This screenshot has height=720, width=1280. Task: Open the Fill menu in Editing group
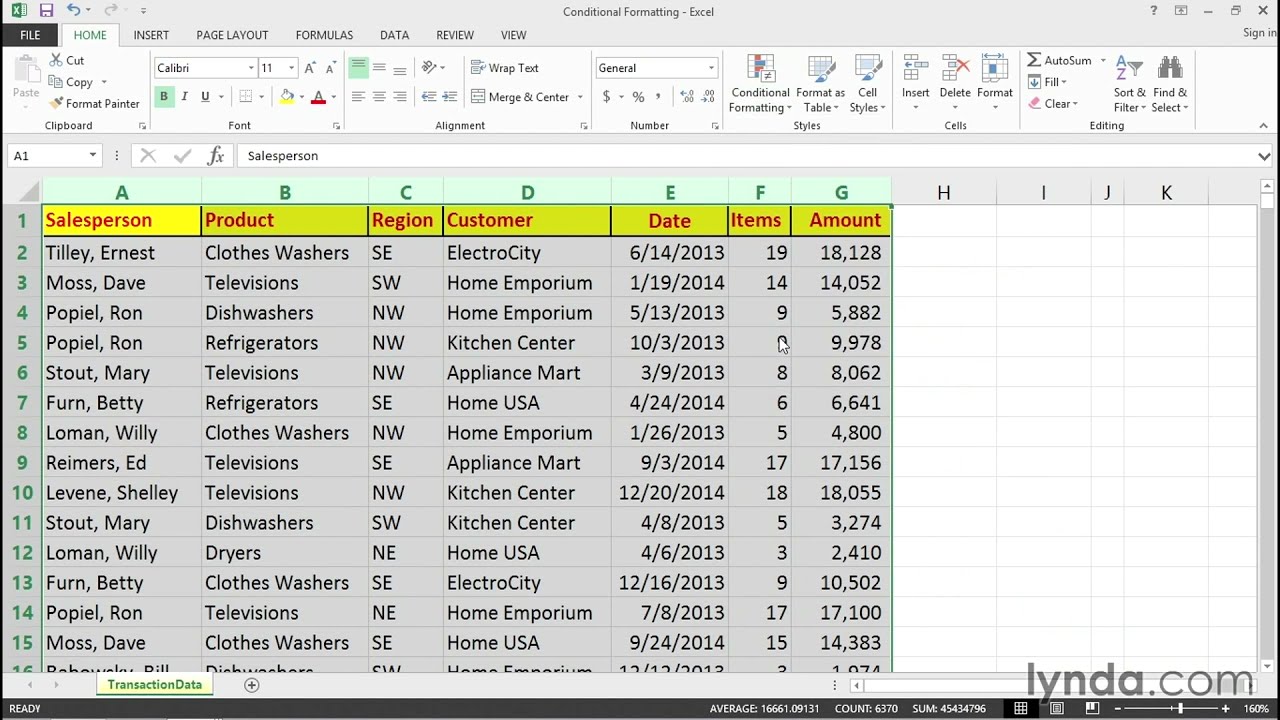pyautogui.click(x=1048, y=82)
